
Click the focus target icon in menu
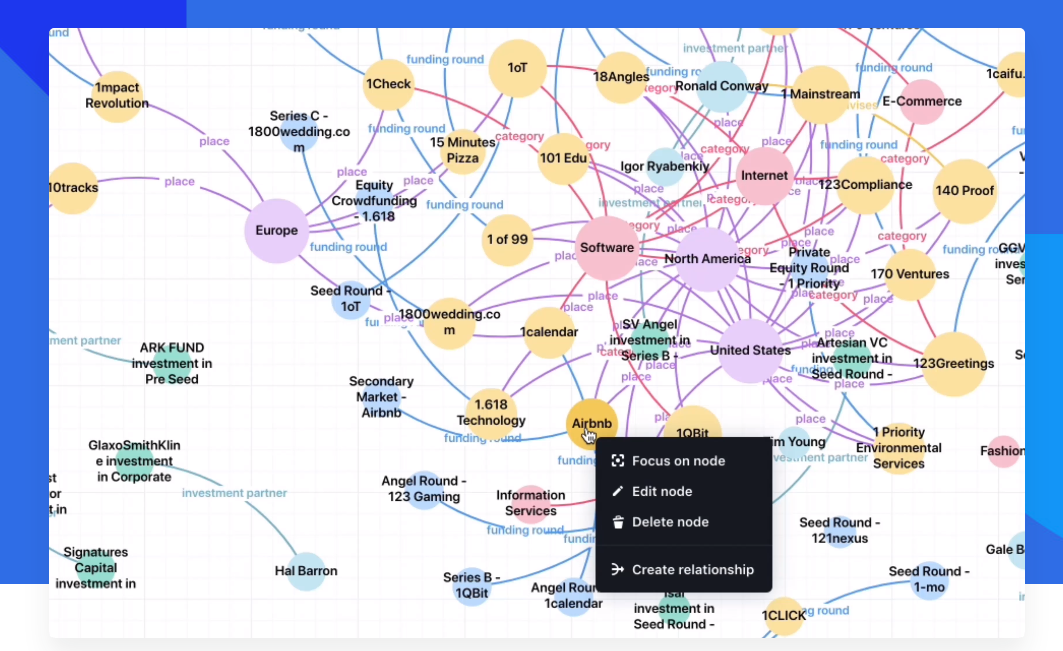point(618,461)
